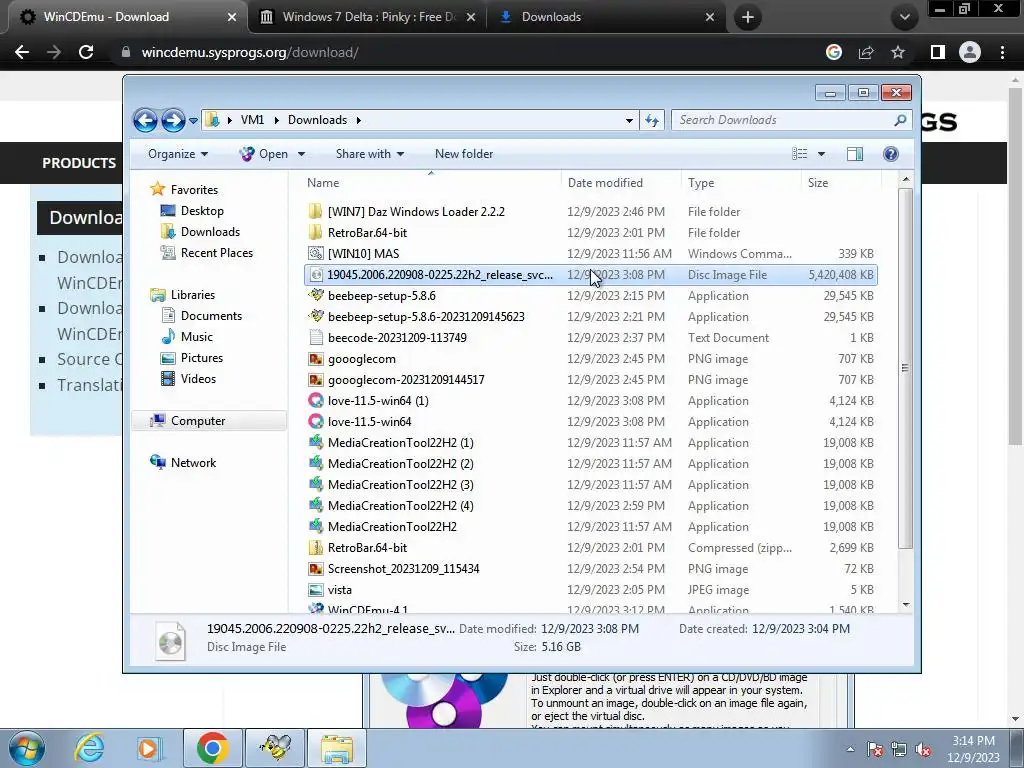Sort by Type column header
This screenshot has width=1024, height=768.
click(740, 183)
